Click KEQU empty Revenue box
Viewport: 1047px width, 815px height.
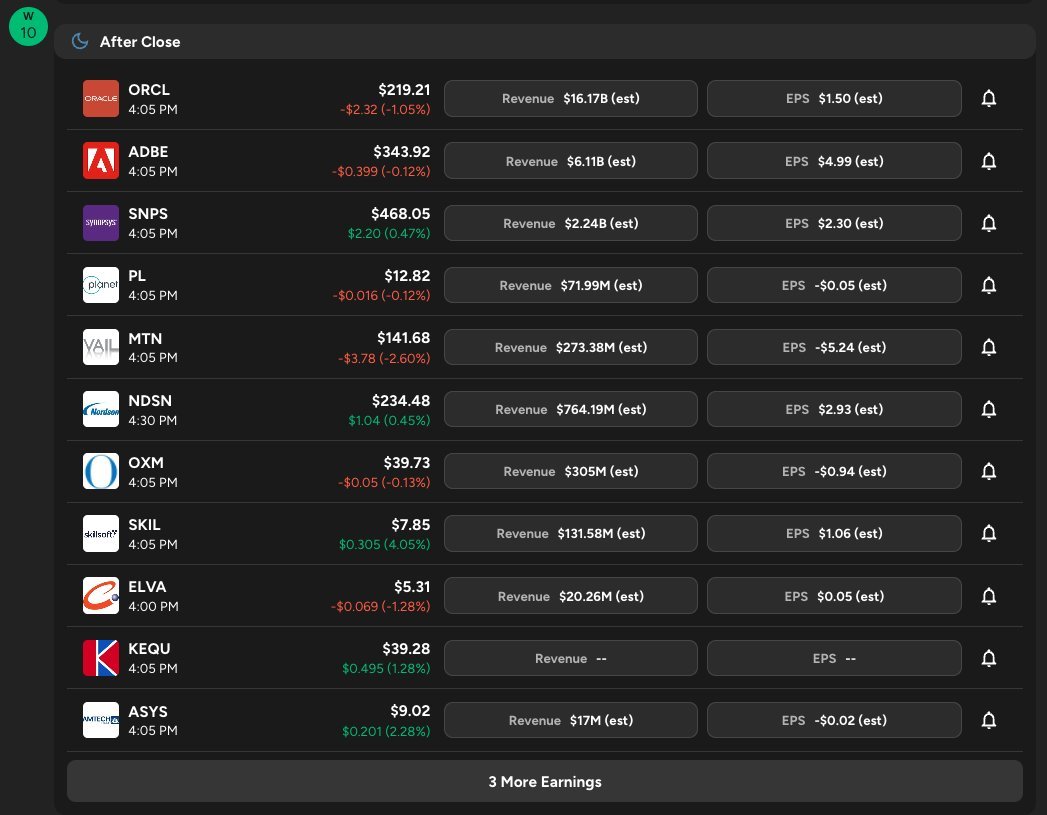(x=571, y=658)
